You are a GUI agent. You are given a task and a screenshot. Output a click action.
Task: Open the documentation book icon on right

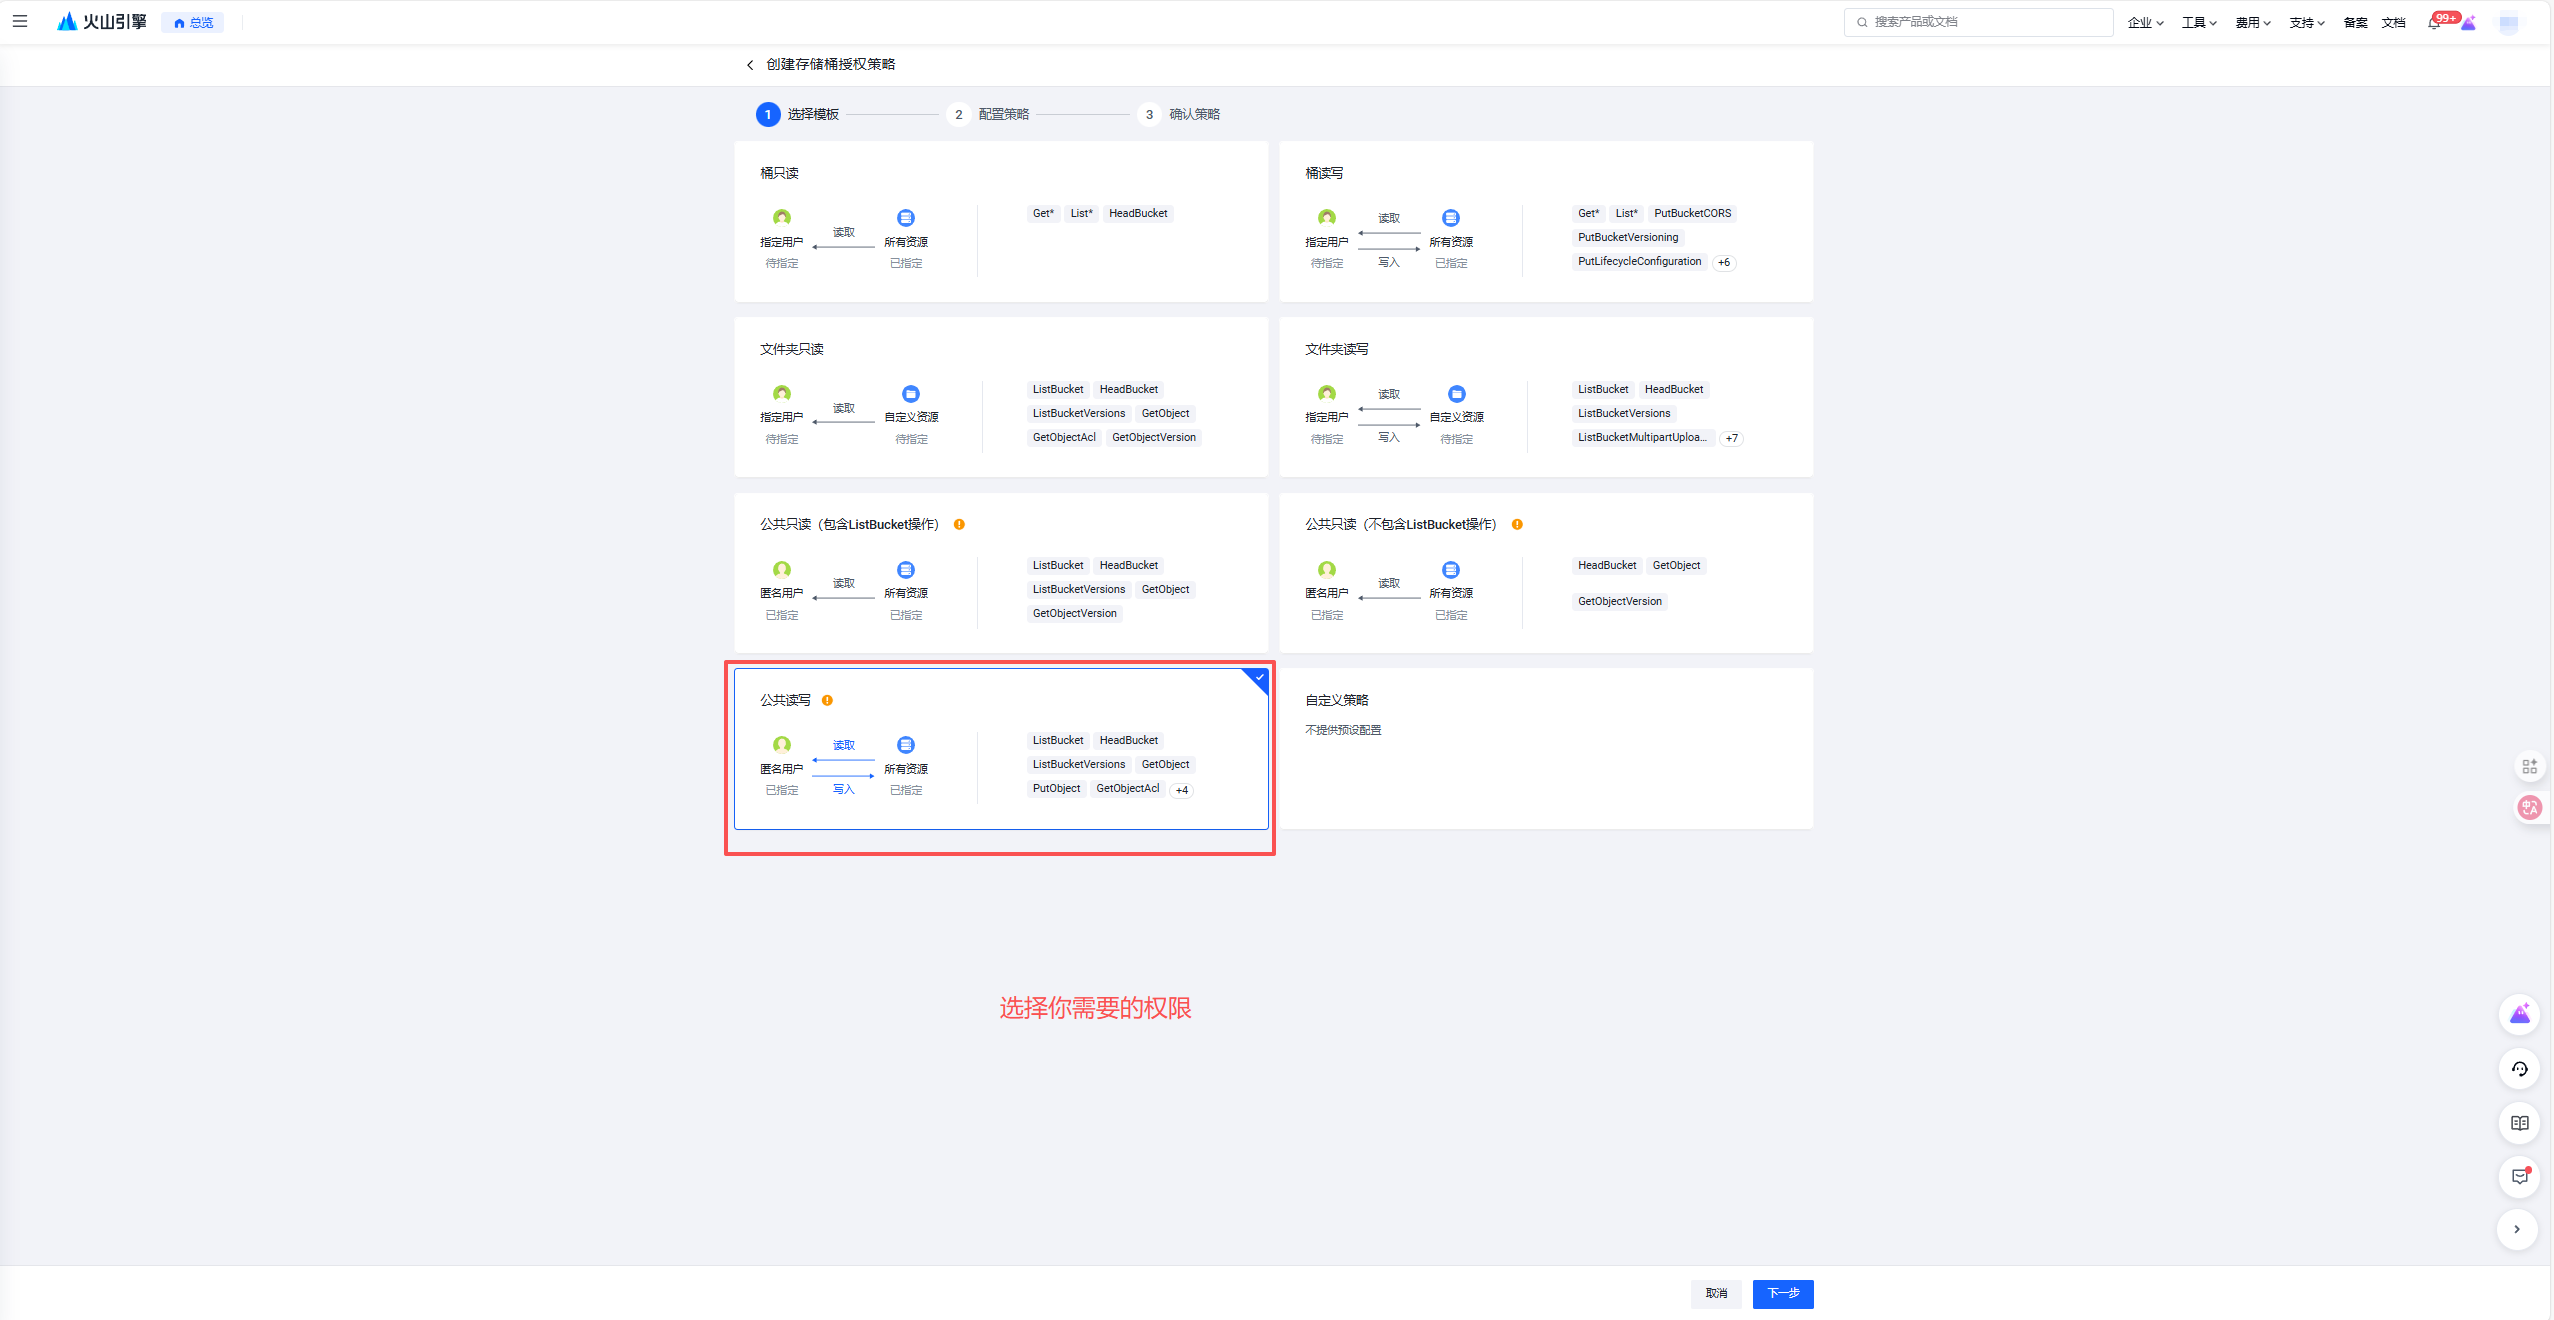2519,1123
